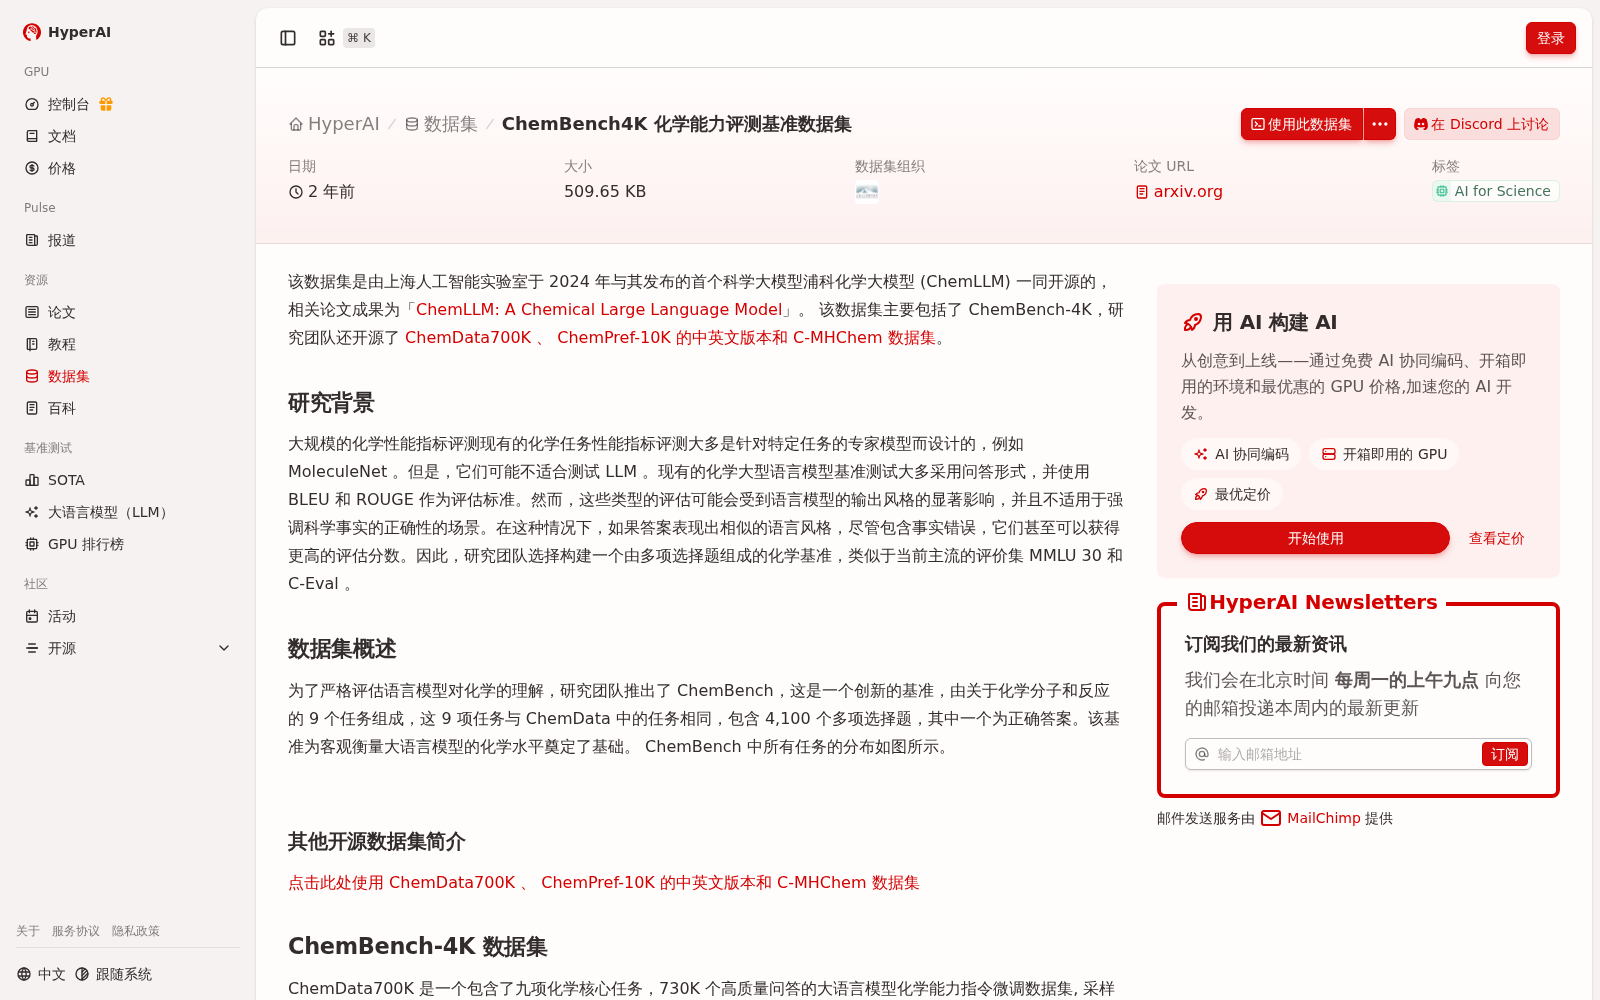
Task: Open ChemLLM: A Chemical Large Language Model link
Action: point(599,310)
